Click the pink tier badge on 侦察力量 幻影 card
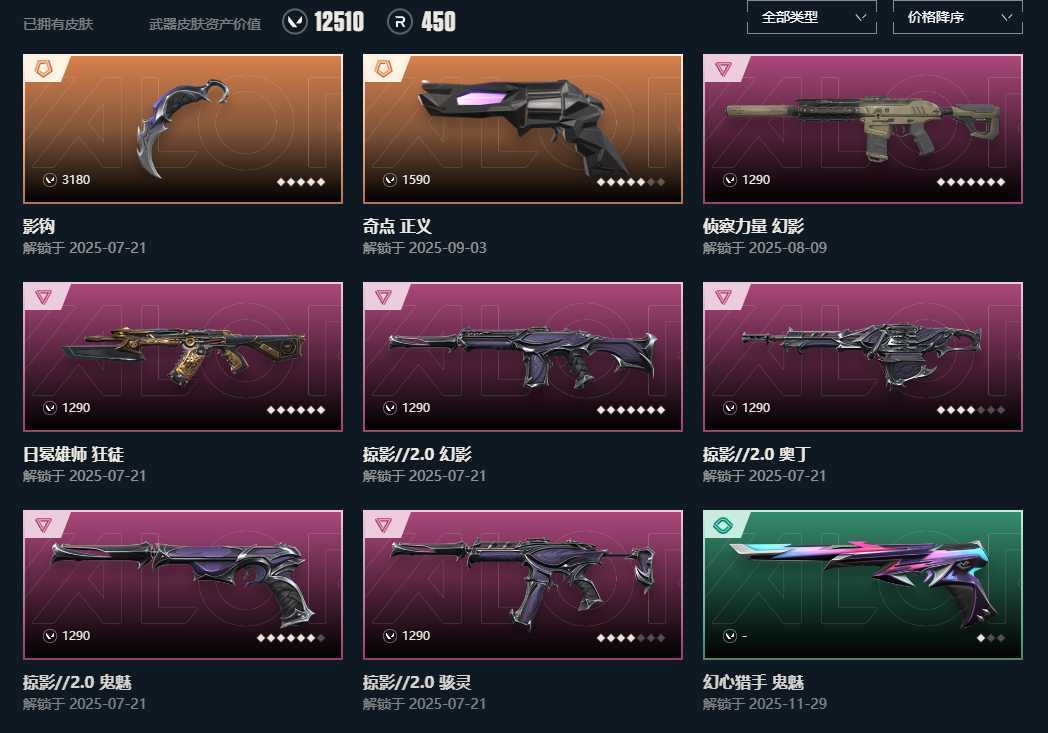1048x733 pixels. (723, 69)
